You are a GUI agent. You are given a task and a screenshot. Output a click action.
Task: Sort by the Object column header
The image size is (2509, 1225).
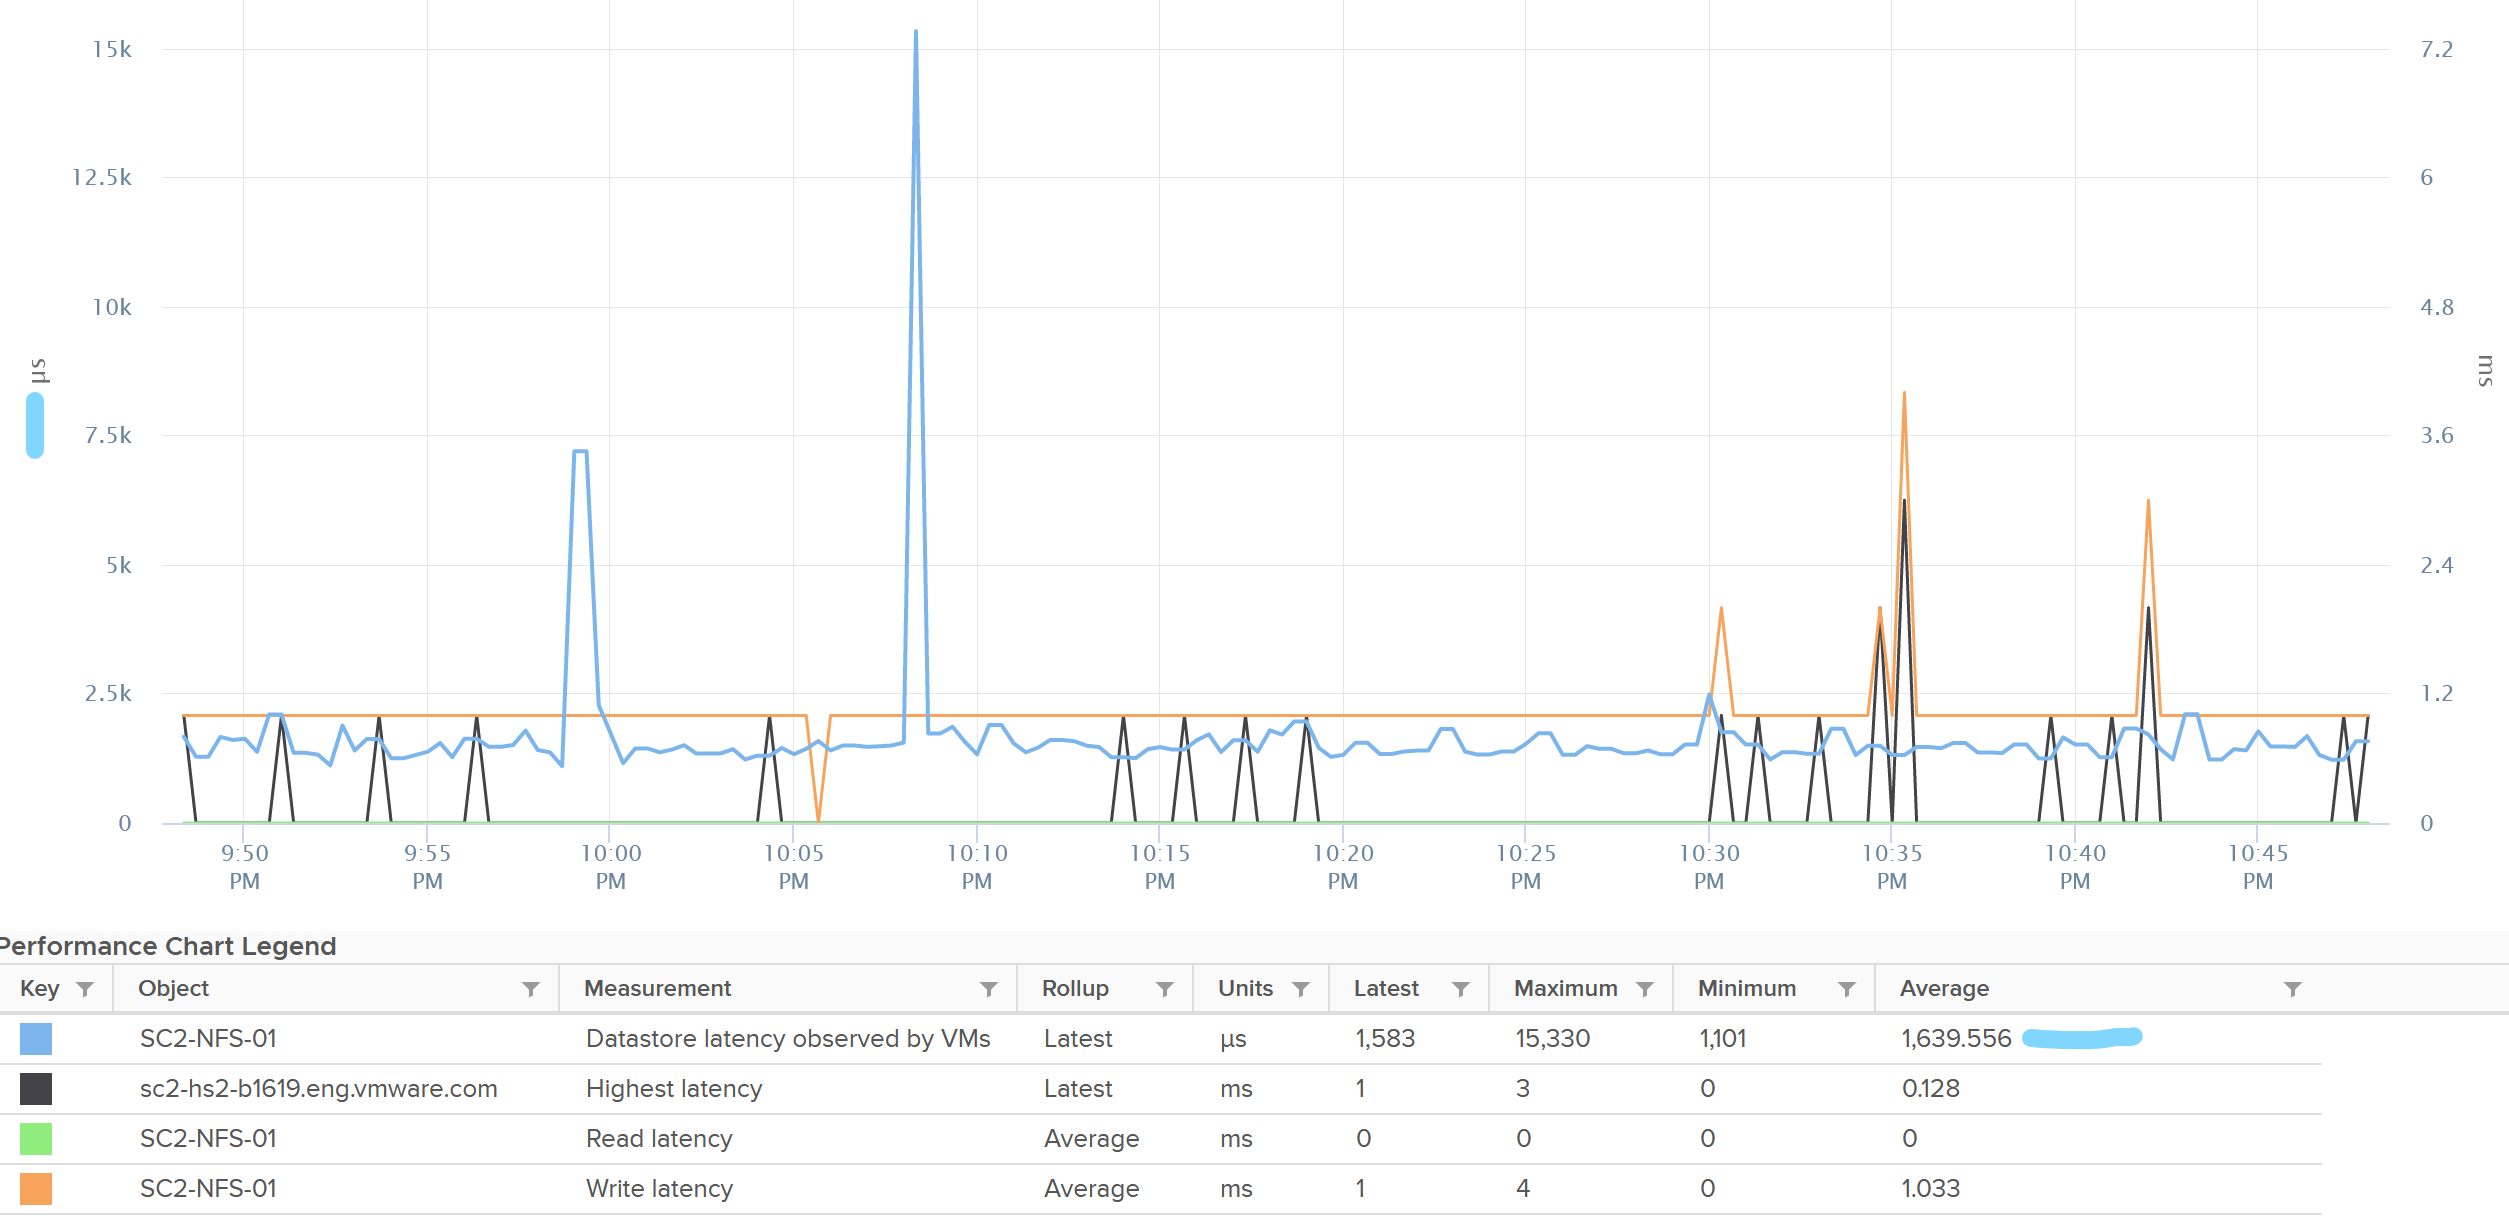[173, 988]
